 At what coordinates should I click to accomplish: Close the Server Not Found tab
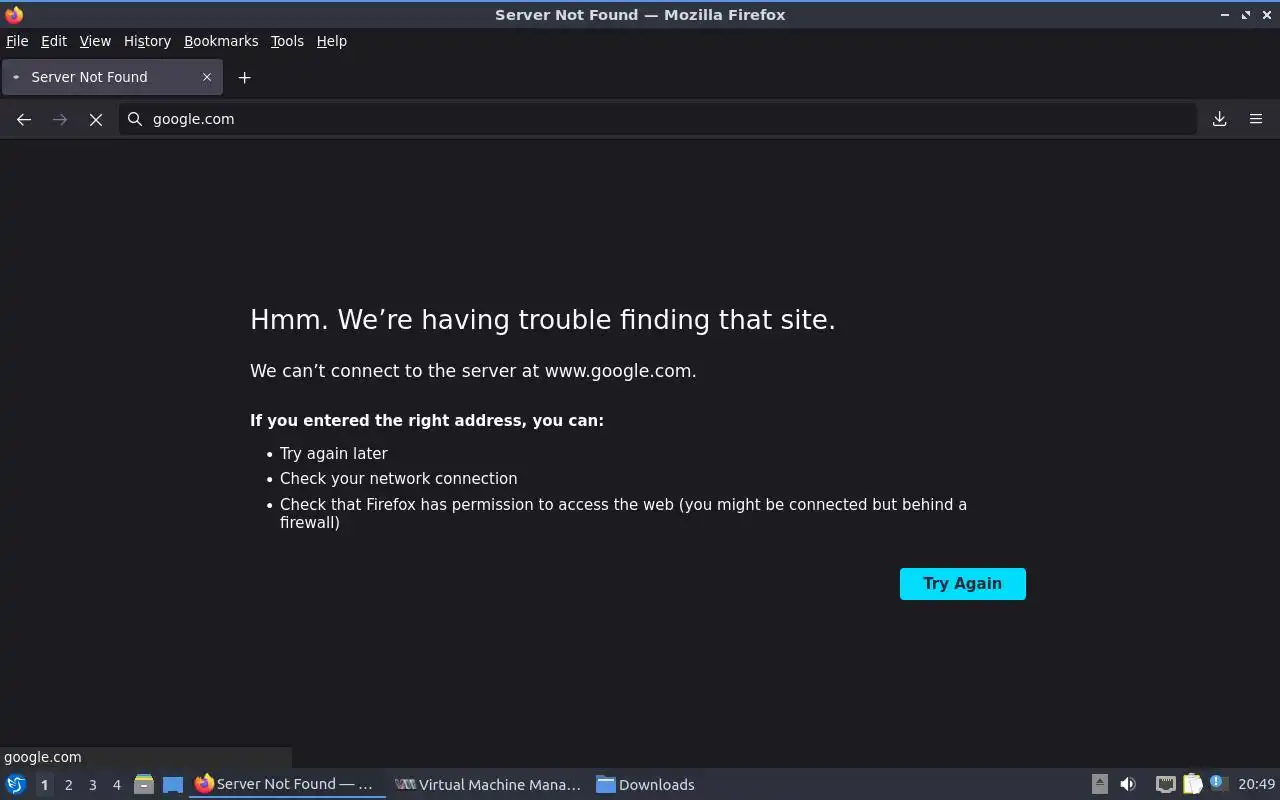pos(207,77)
